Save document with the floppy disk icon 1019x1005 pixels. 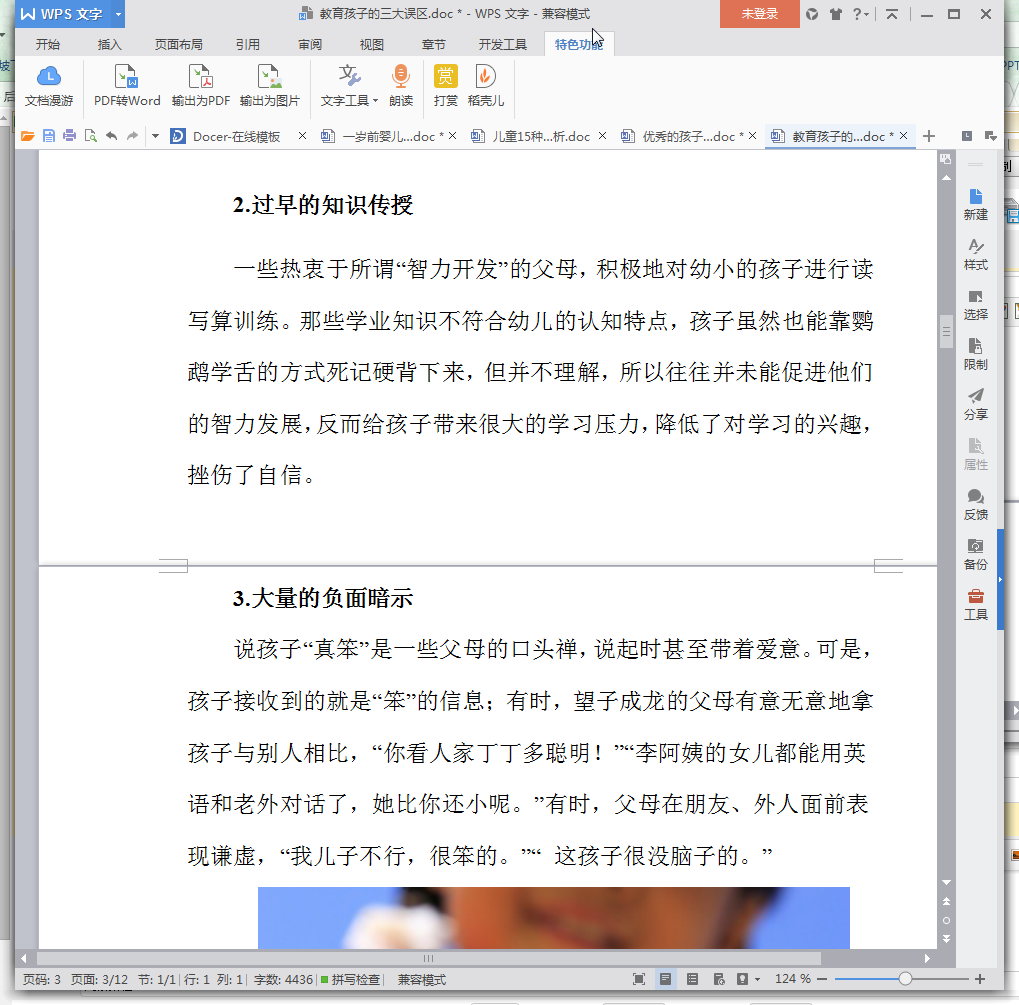[x=49, y=136]
